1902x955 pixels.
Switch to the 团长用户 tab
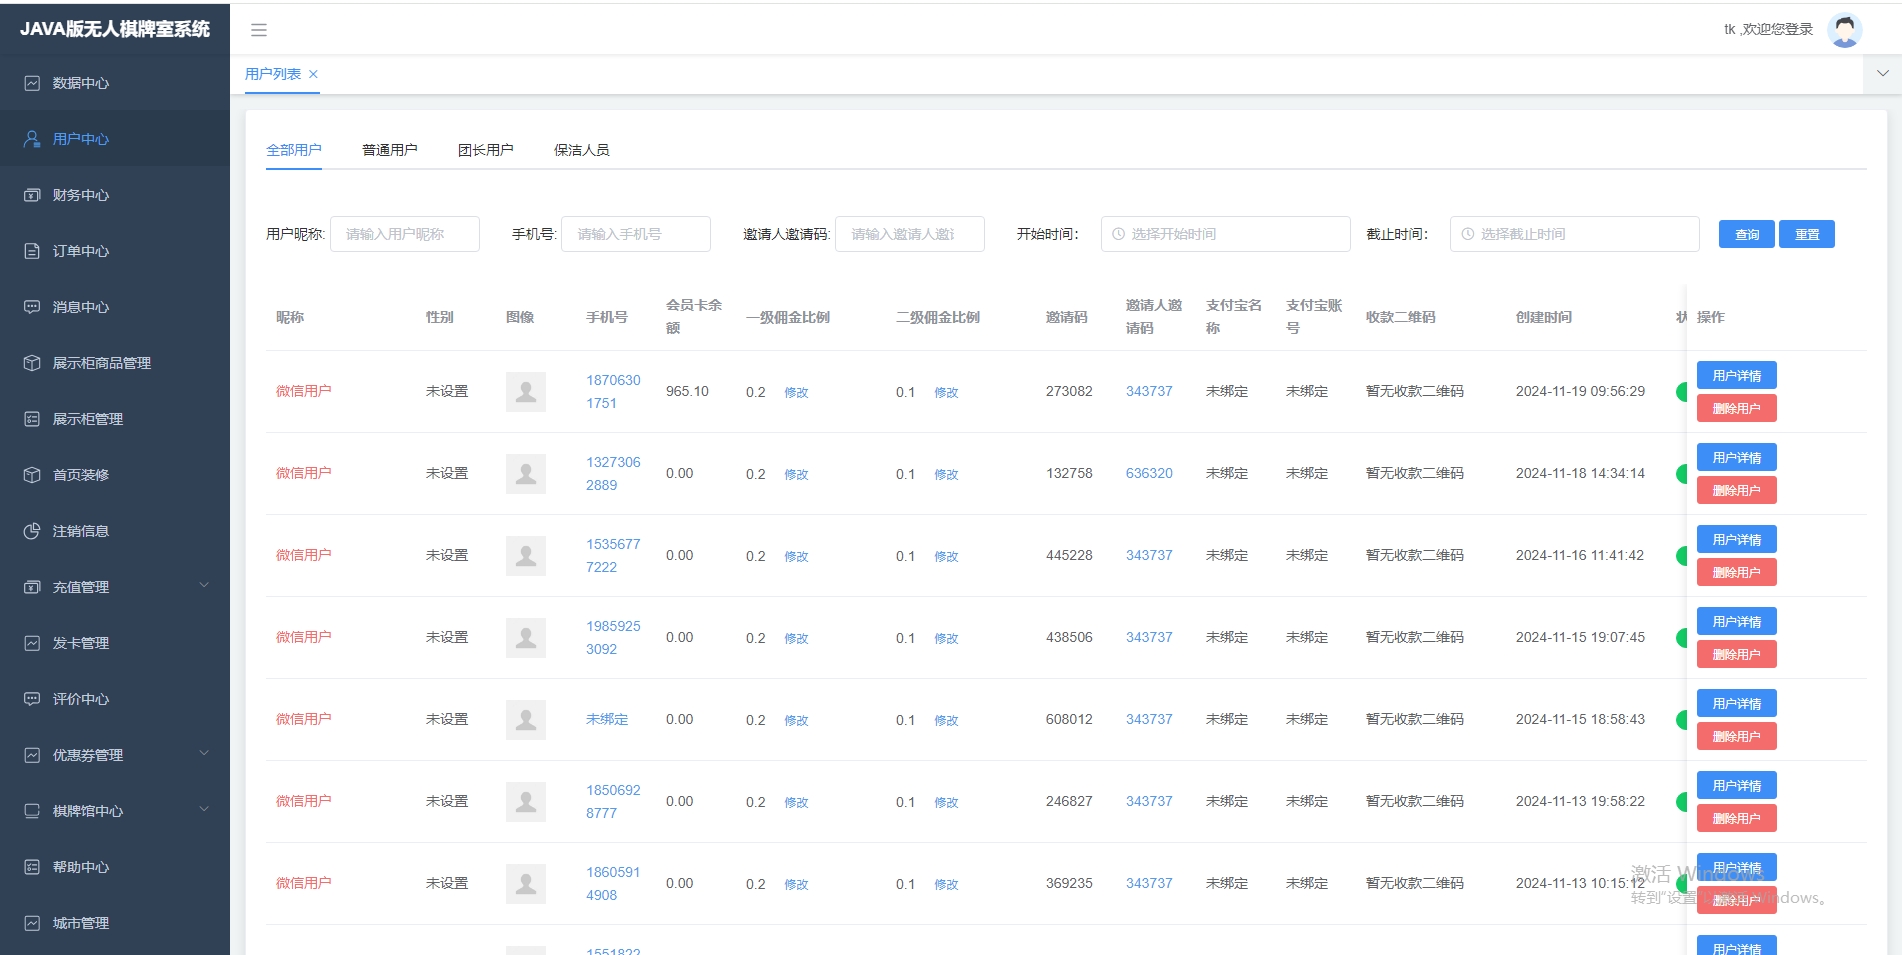tap(486, 150)
